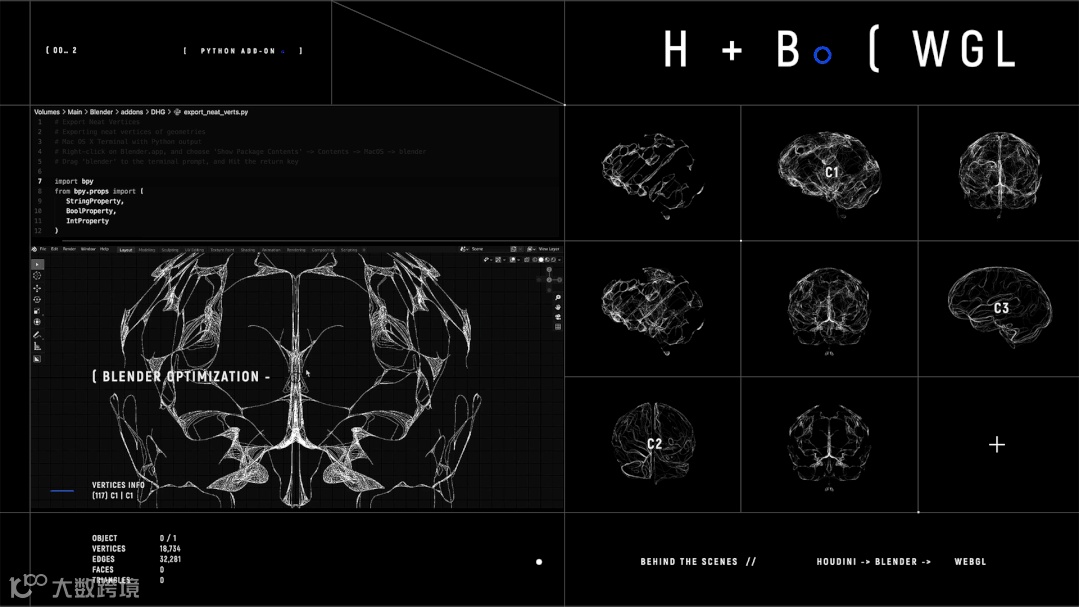Click the Scene datablock icon
The width and height of the screenshot is (1079, 607).
pyautogui.click(x=462, y=249)
